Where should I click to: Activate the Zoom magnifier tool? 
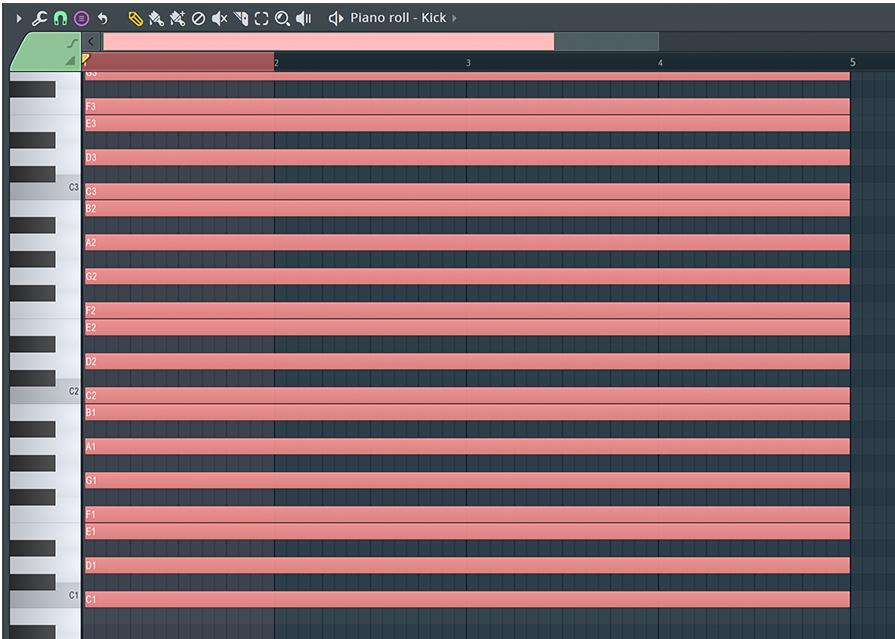(x=282, y=19)
